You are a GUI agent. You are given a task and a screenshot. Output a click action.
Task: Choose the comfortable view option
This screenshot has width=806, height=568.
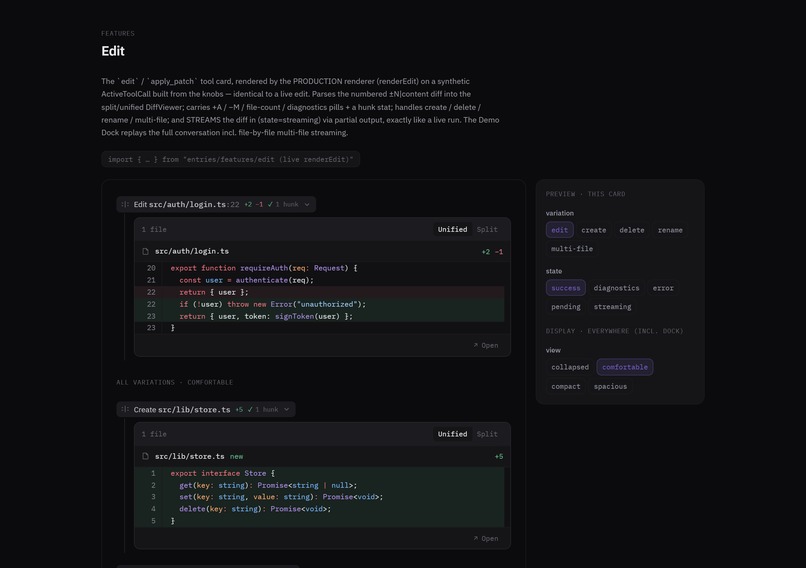click(625, 368)
